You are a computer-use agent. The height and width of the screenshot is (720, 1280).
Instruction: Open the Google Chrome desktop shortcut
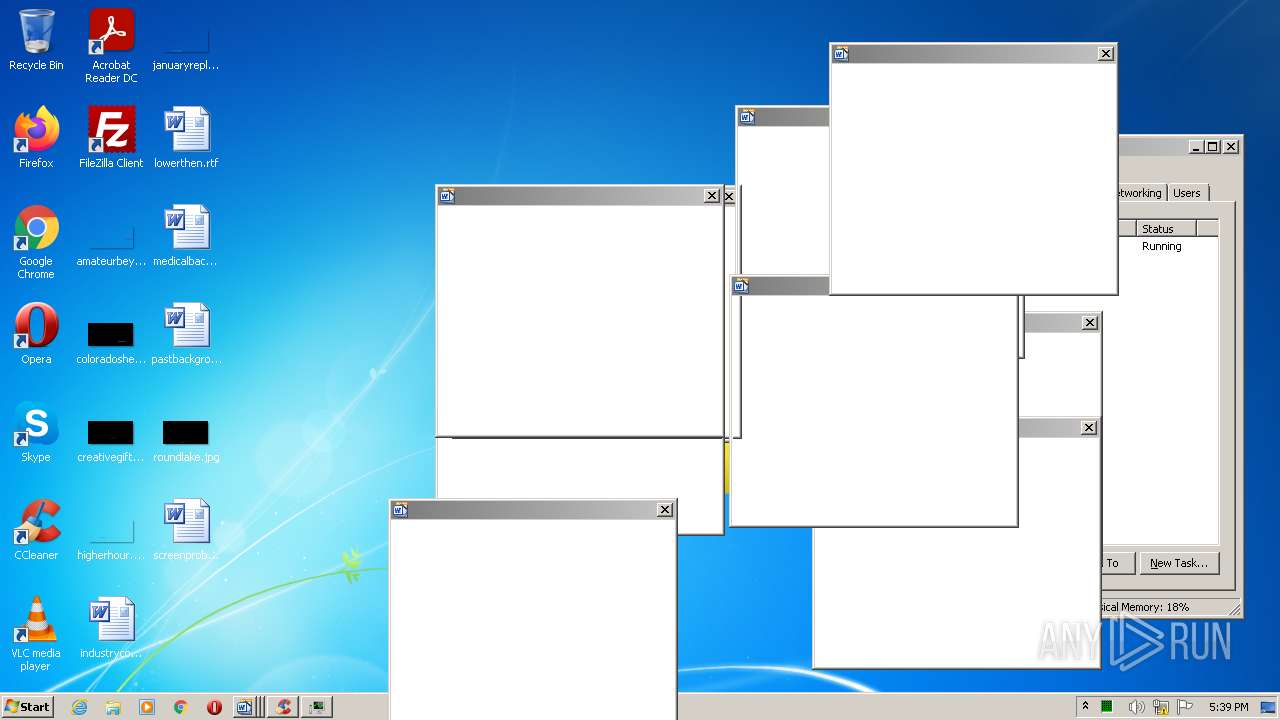pyautogui.click(x=36, y=242)
